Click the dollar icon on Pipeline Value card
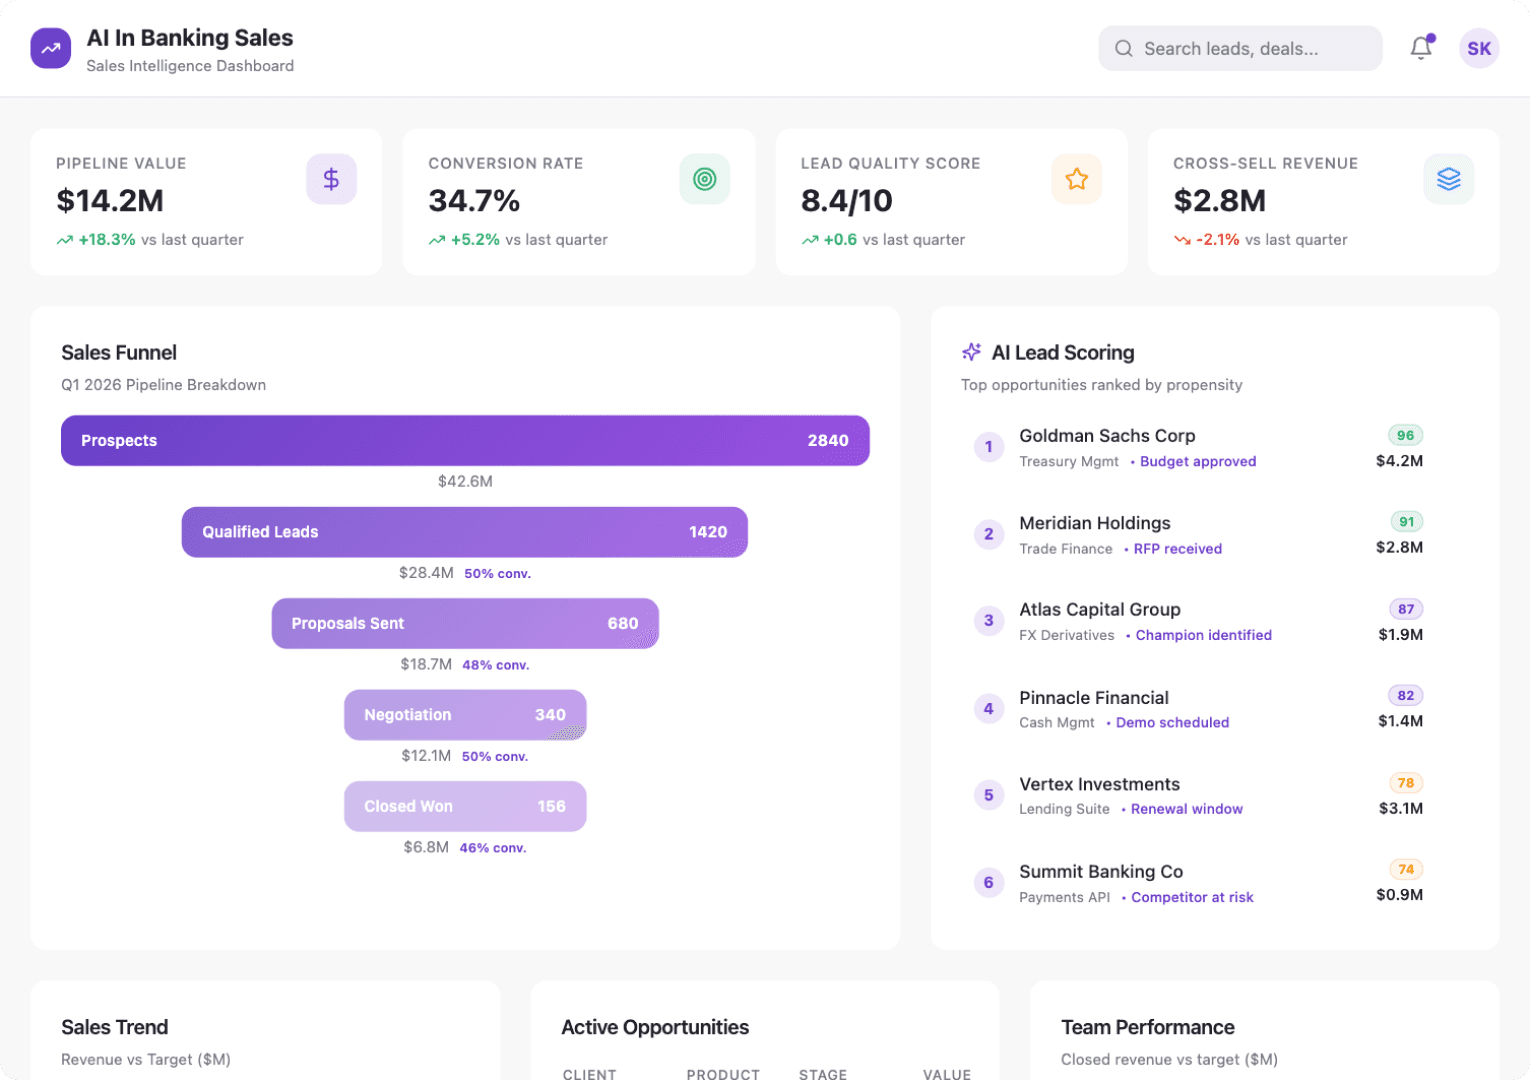 click(x=331, y=179)
